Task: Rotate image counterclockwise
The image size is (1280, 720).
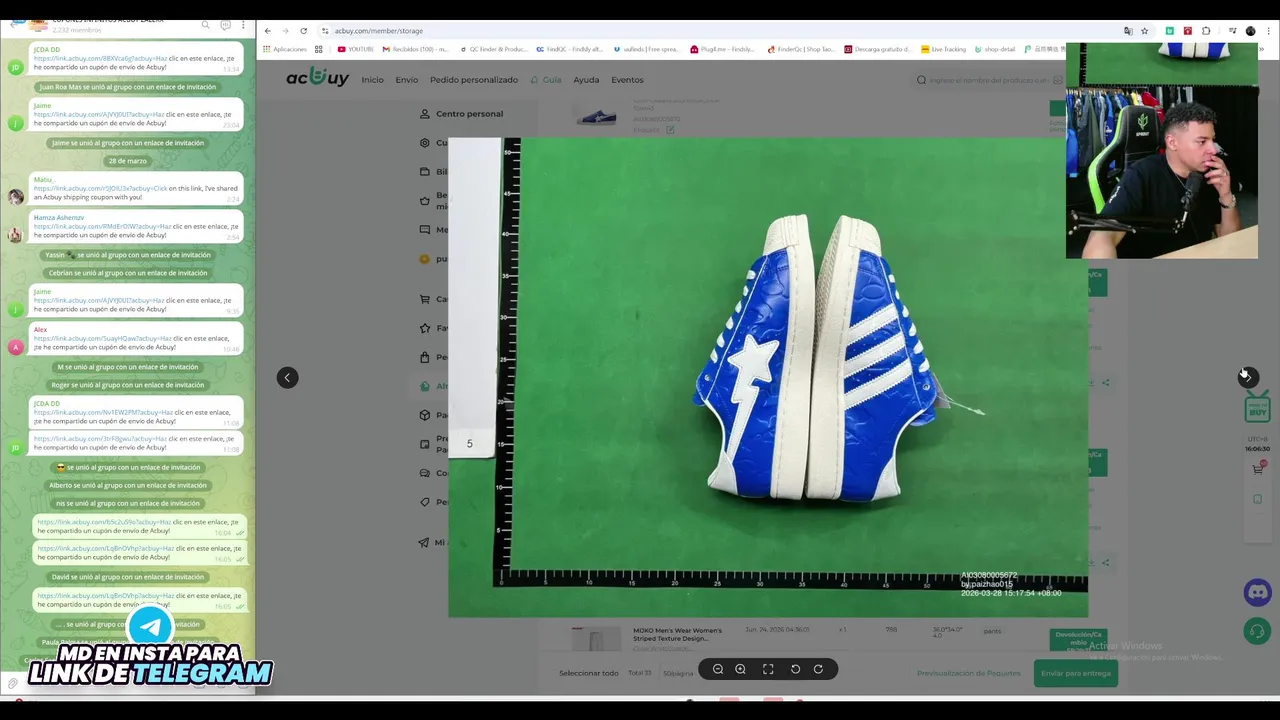Action: pos(795,669)
